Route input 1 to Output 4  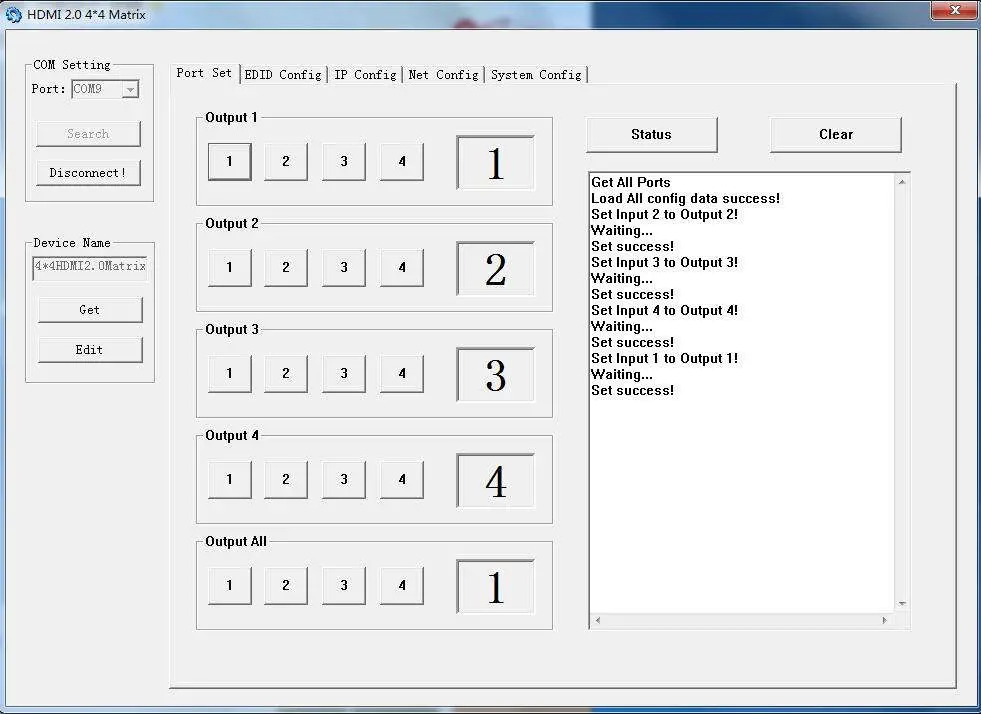230,480
